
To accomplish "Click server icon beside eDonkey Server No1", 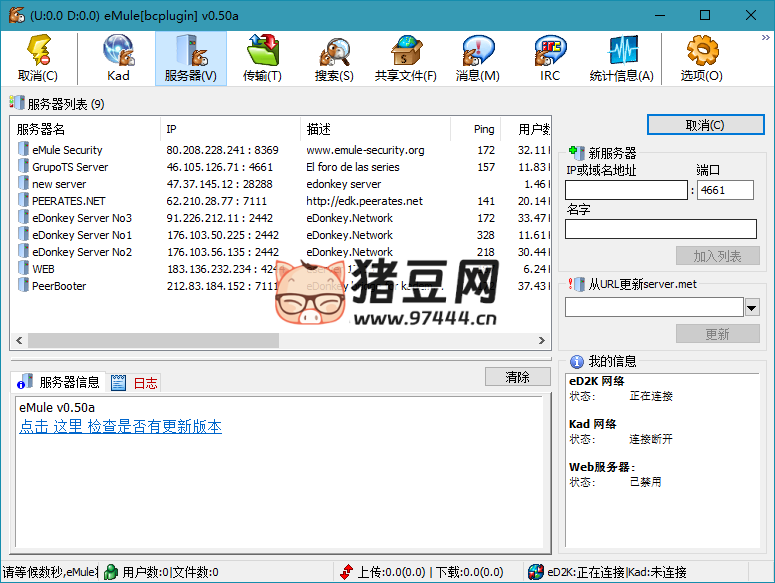I will [23, 234].
